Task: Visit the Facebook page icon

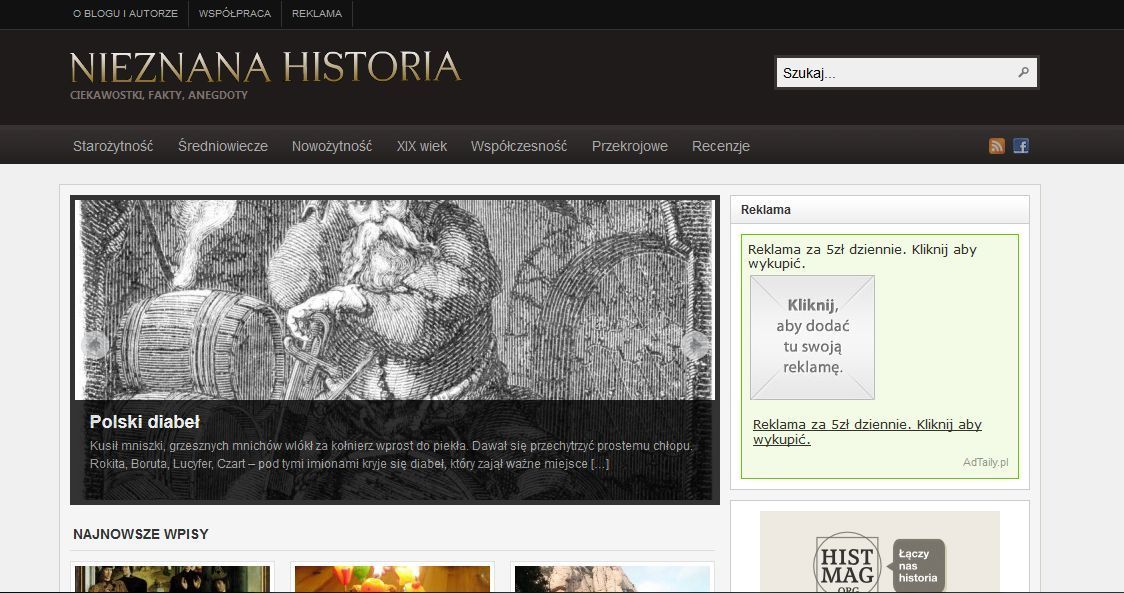Action: [1021, 146]
